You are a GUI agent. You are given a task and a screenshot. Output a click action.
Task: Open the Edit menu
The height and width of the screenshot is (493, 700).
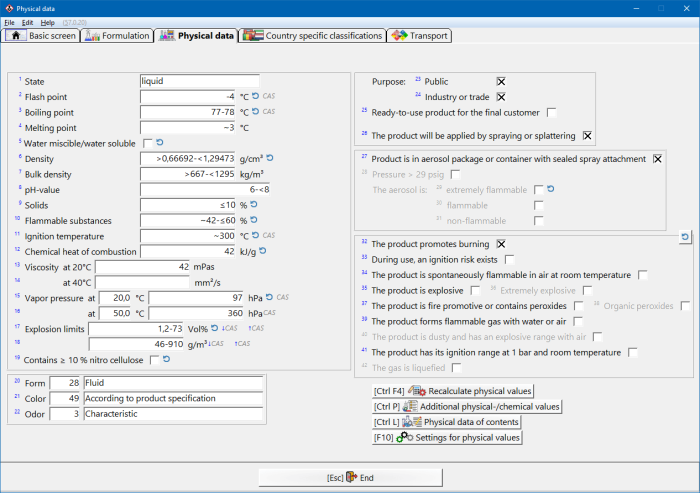tap(27, 22)
